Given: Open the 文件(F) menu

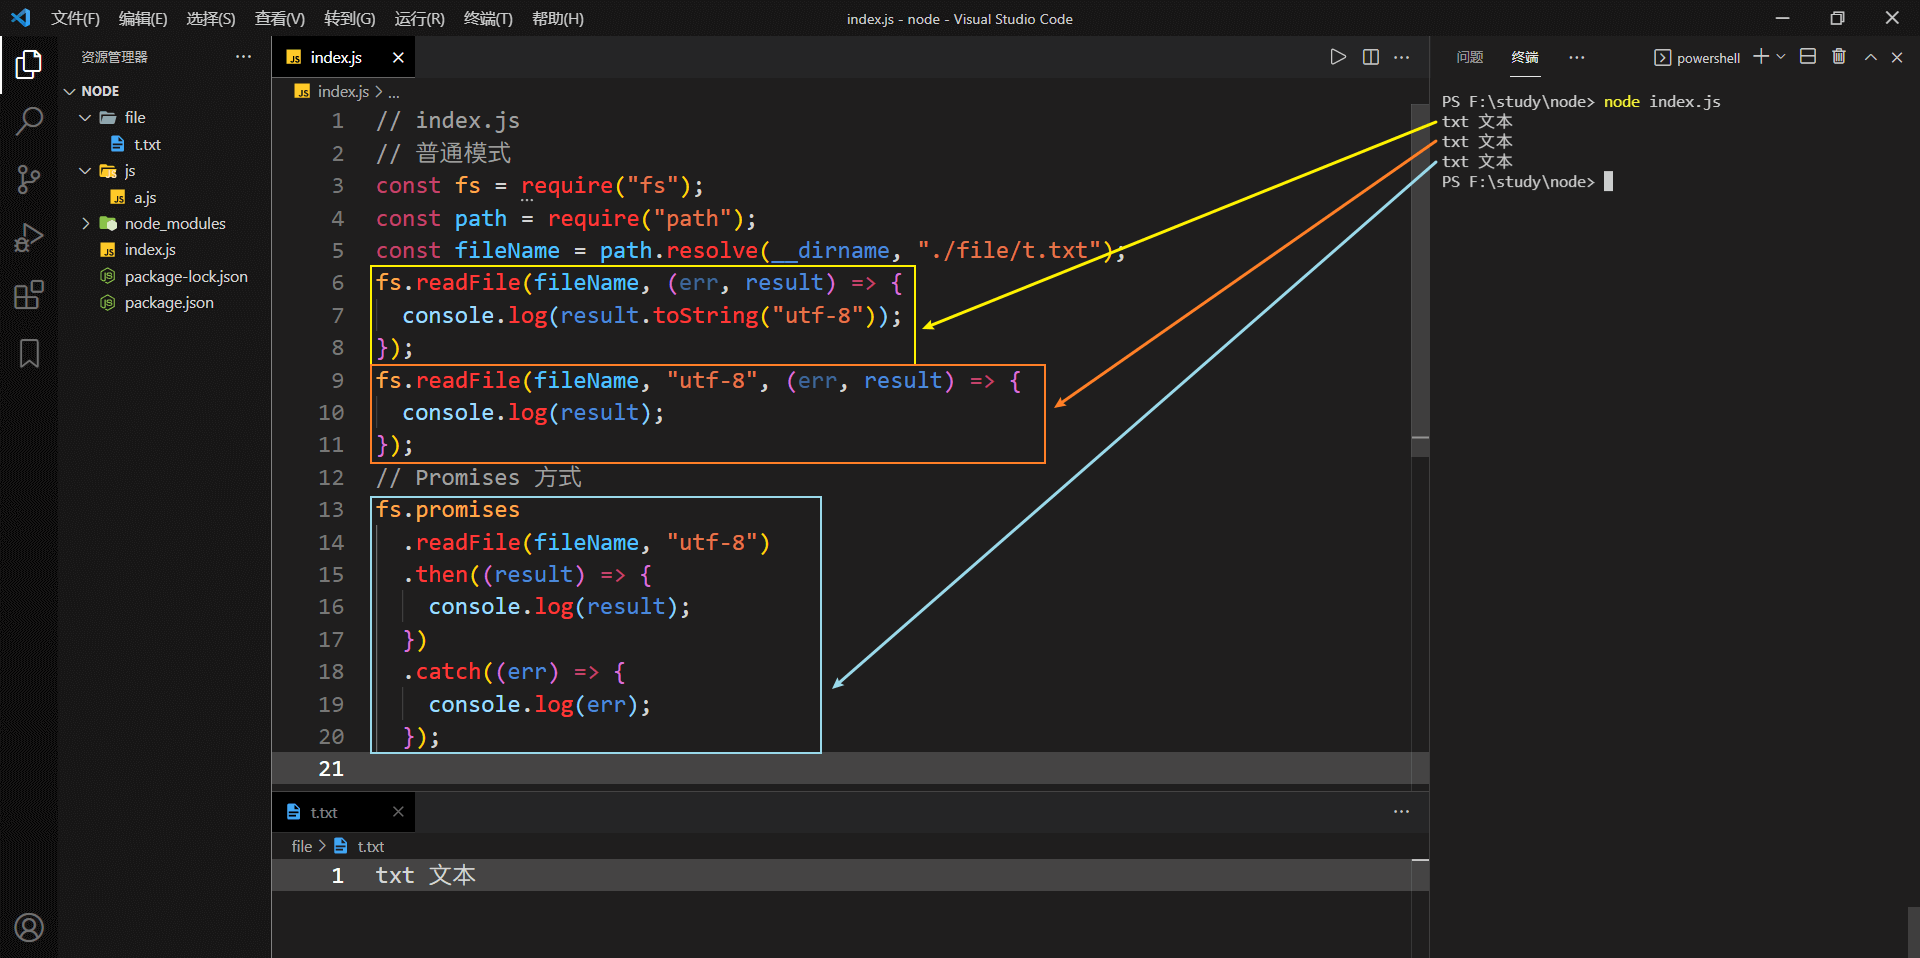Looking at the screenshot, I should (76, 19).
